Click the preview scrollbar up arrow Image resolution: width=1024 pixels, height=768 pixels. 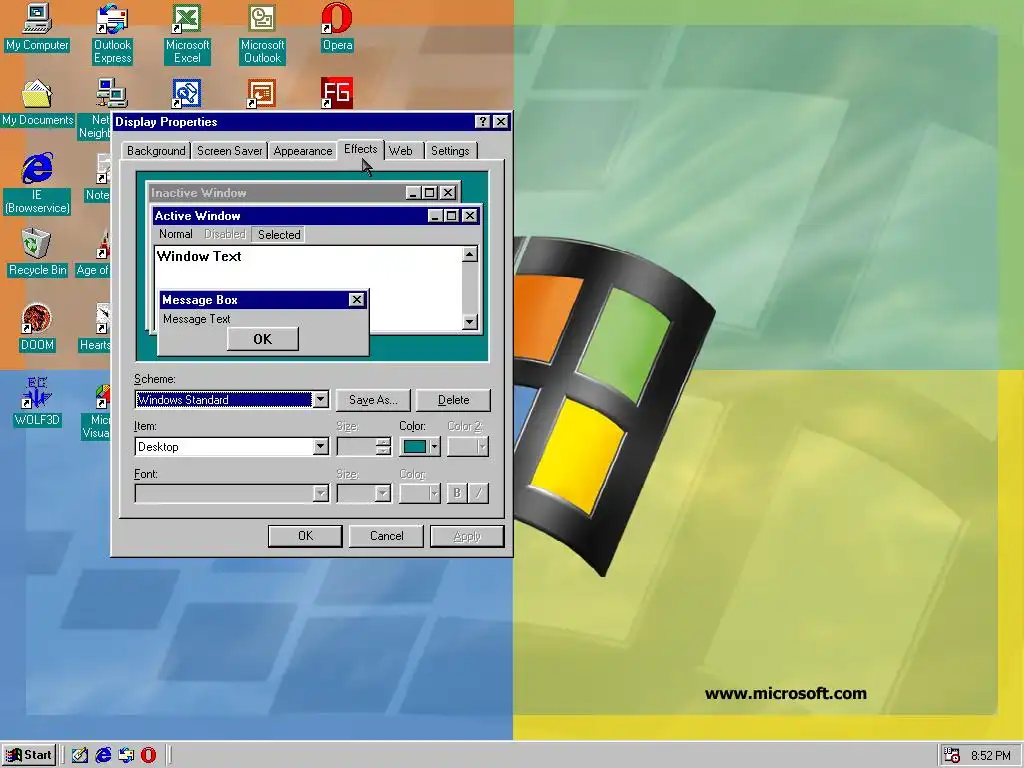coord(470,254)
